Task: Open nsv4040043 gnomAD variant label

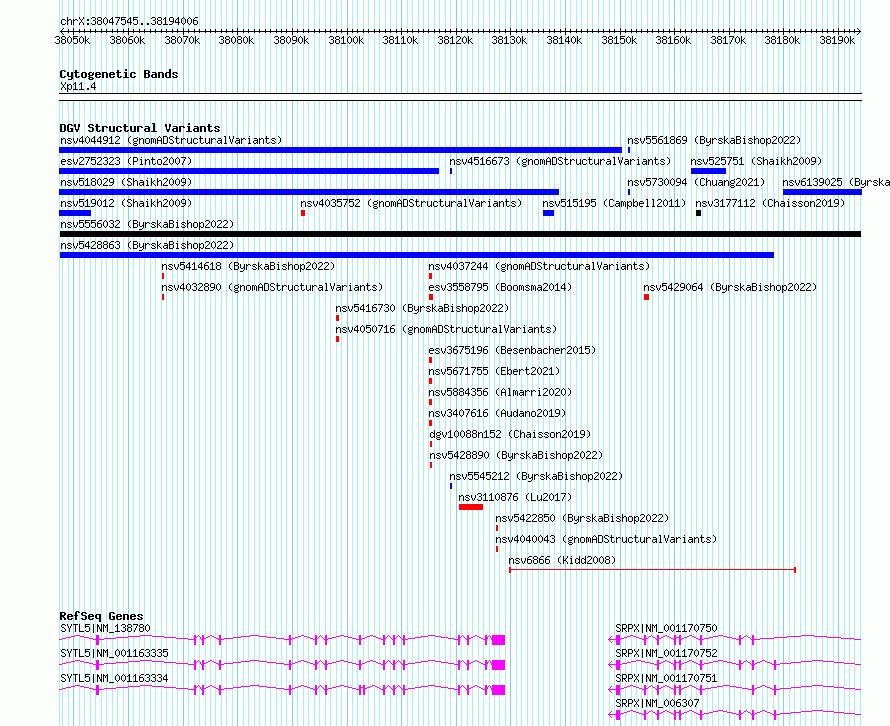Action: [606, 539]
